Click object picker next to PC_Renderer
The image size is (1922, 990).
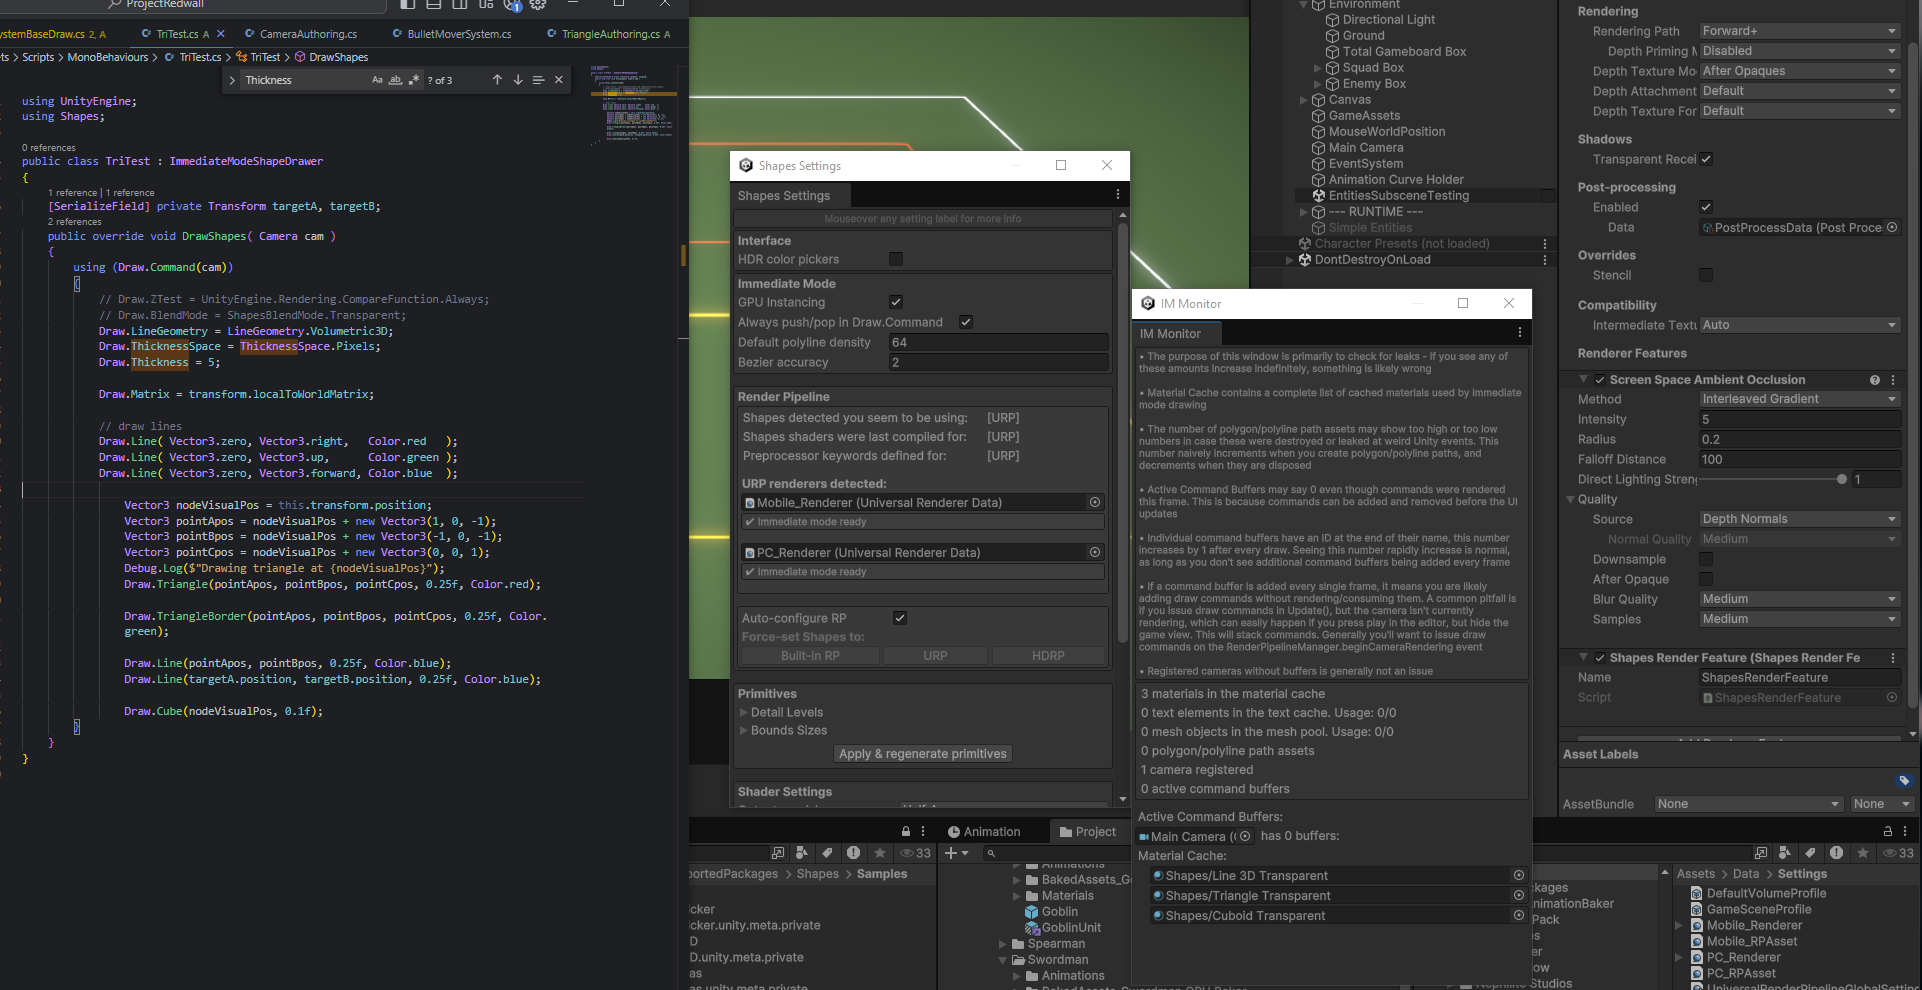[1095, 553]
